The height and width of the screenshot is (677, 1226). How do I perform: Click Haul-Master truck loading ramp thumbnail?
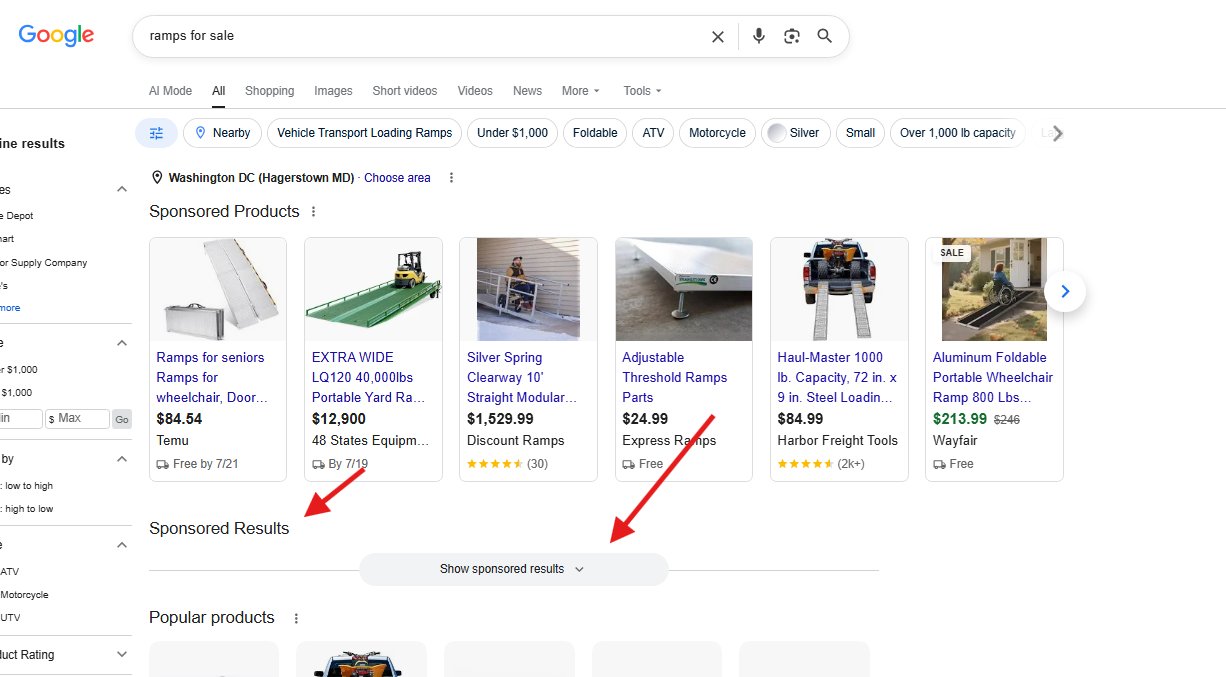(839, 290)
